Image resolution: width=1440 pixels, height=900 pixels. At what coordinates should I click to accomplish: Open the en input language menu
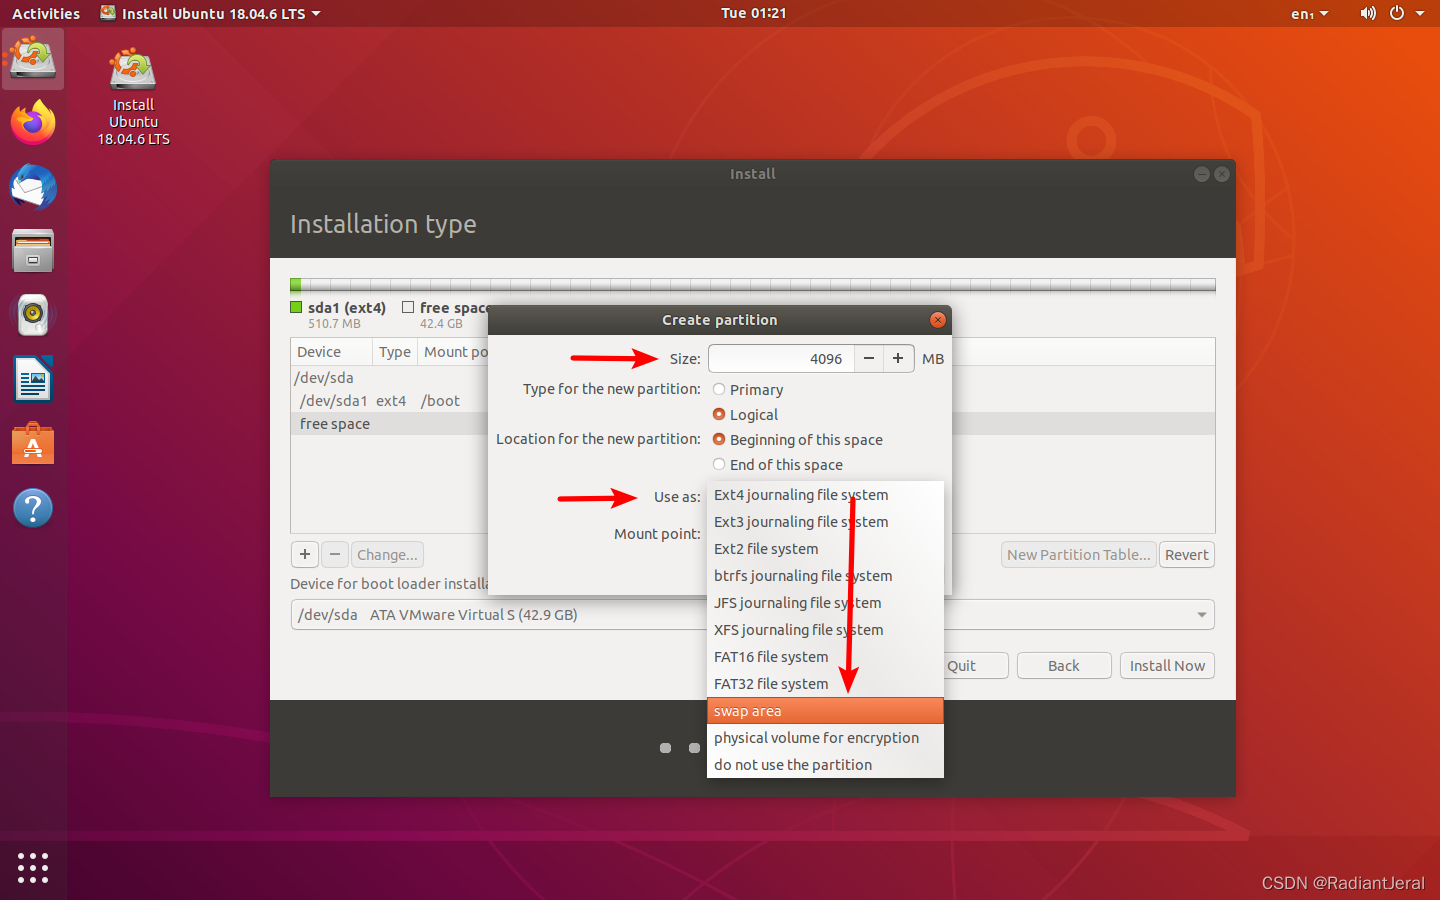[1309, 14]
